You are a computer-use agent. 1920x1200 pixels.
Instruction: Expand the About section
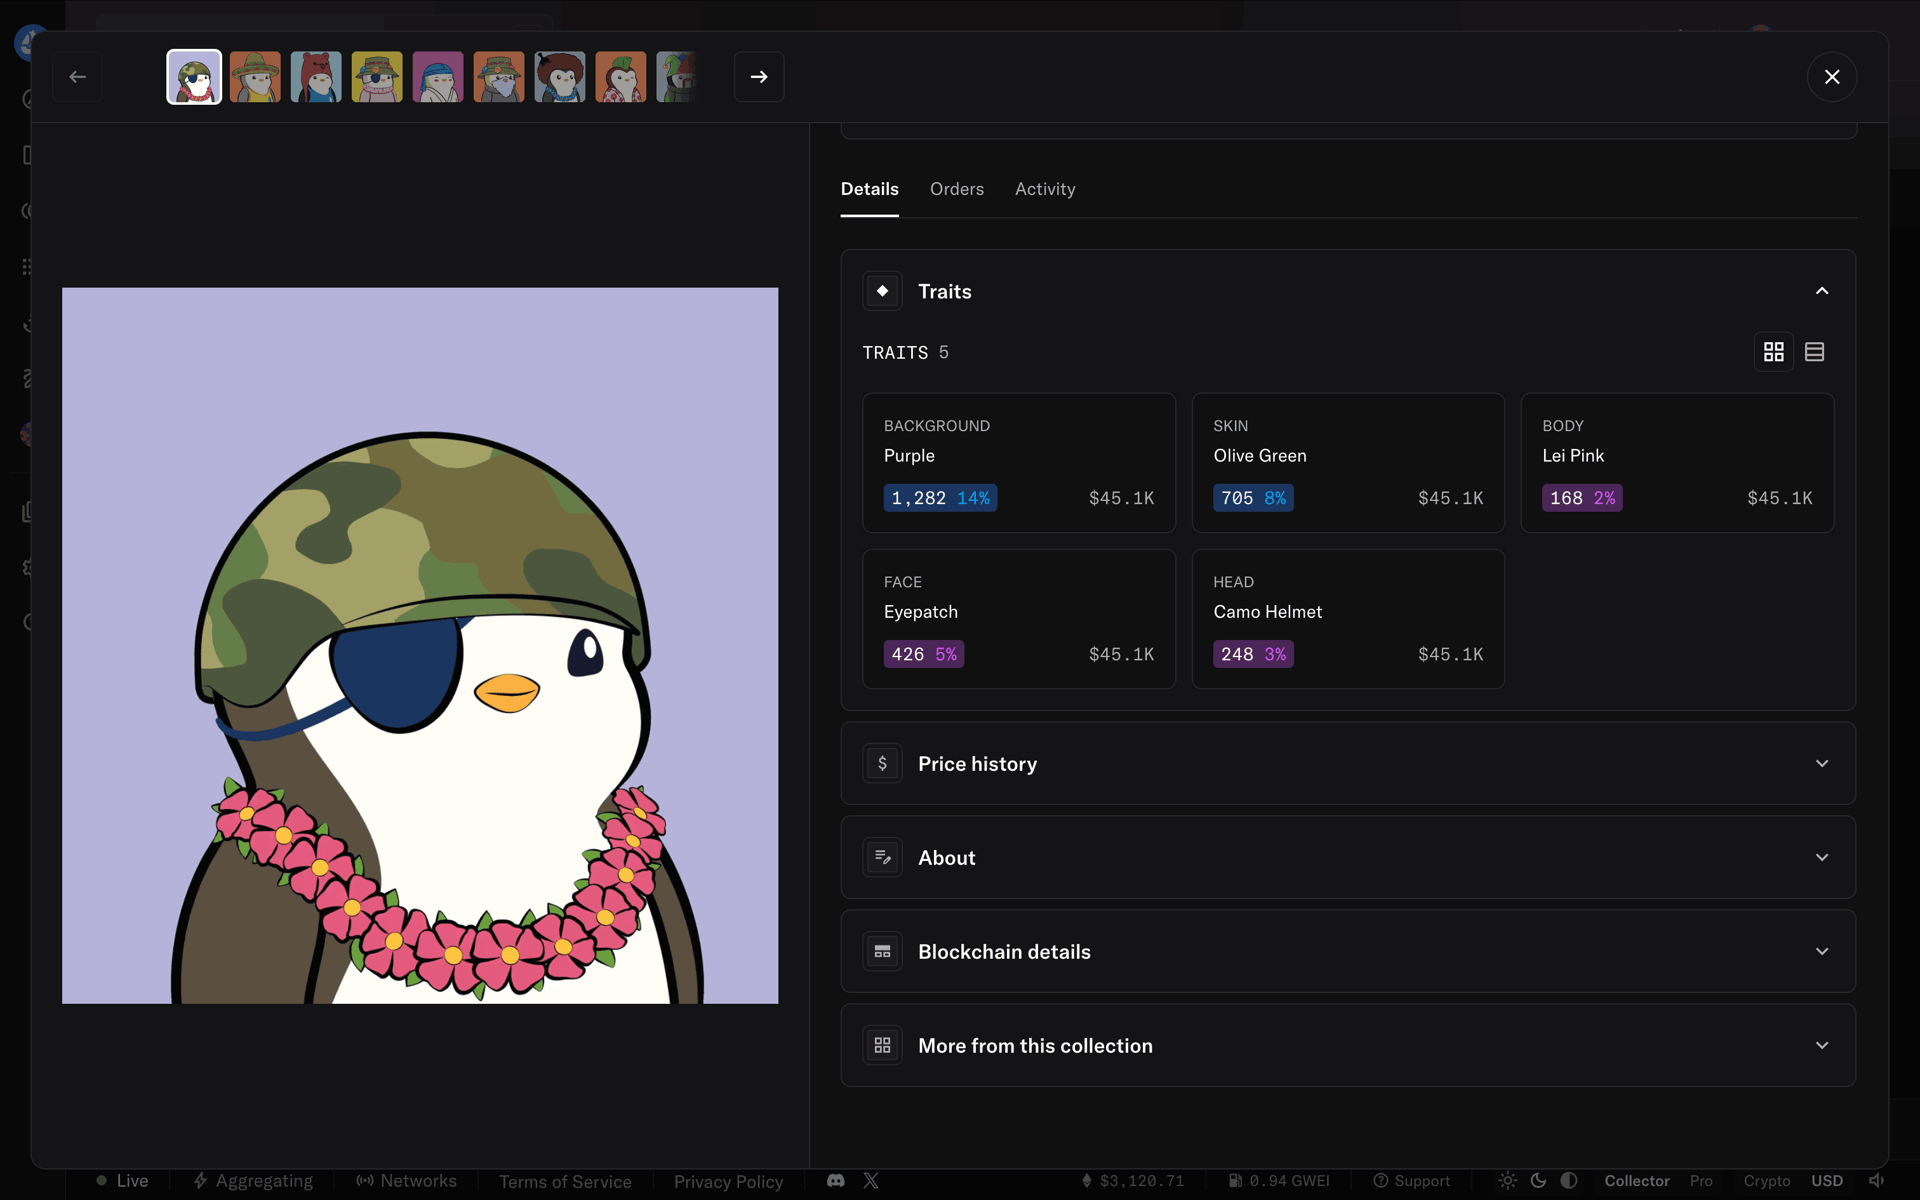[x=1348, y=858]
